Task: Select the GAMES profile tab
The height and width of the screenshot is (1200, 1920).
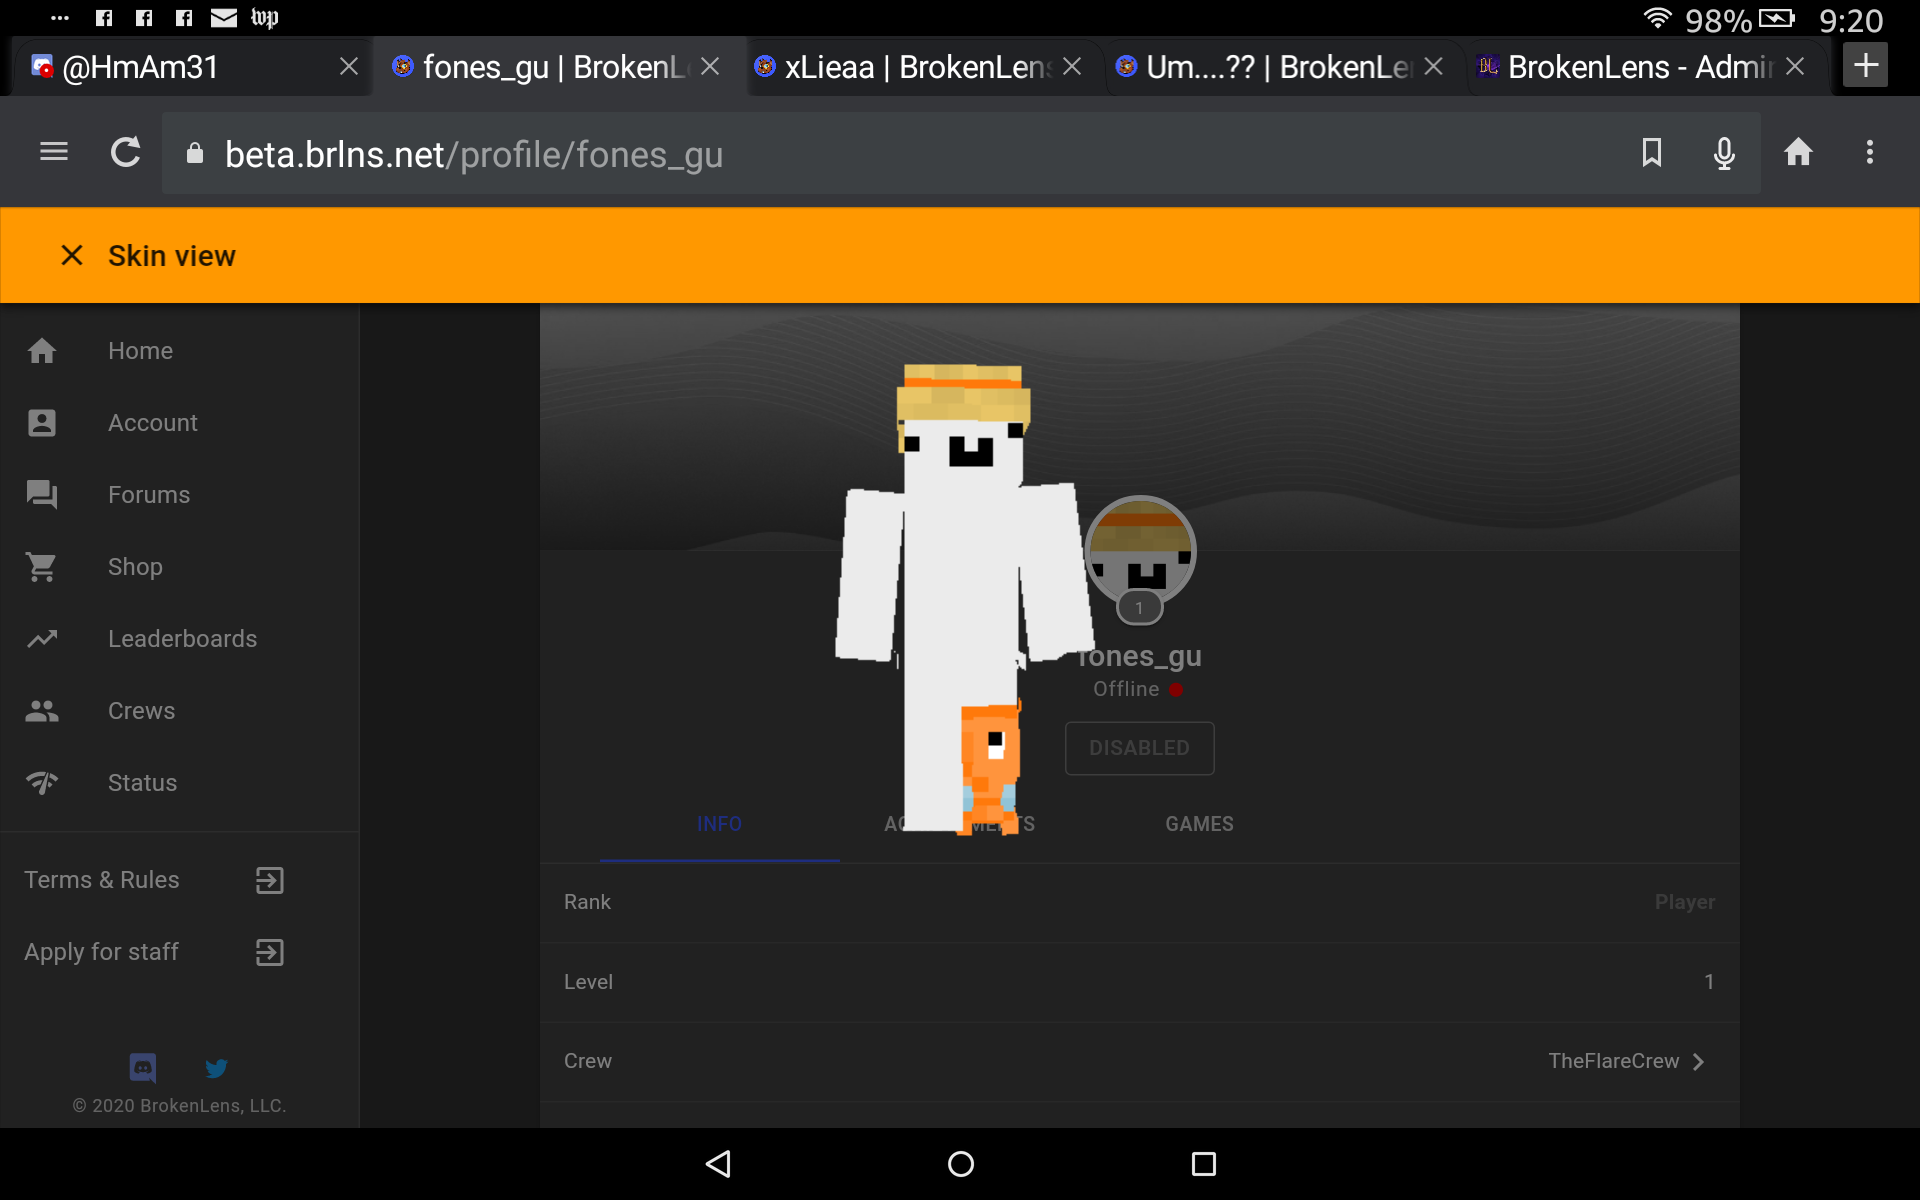Action: (x=1199, y=824)
